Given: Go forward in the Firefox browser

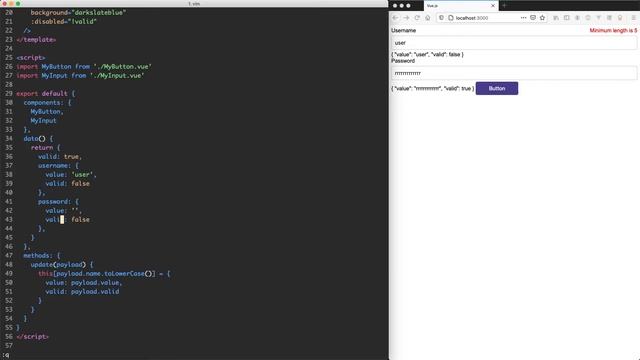Looking at the screenshot, I should (406, 18).
